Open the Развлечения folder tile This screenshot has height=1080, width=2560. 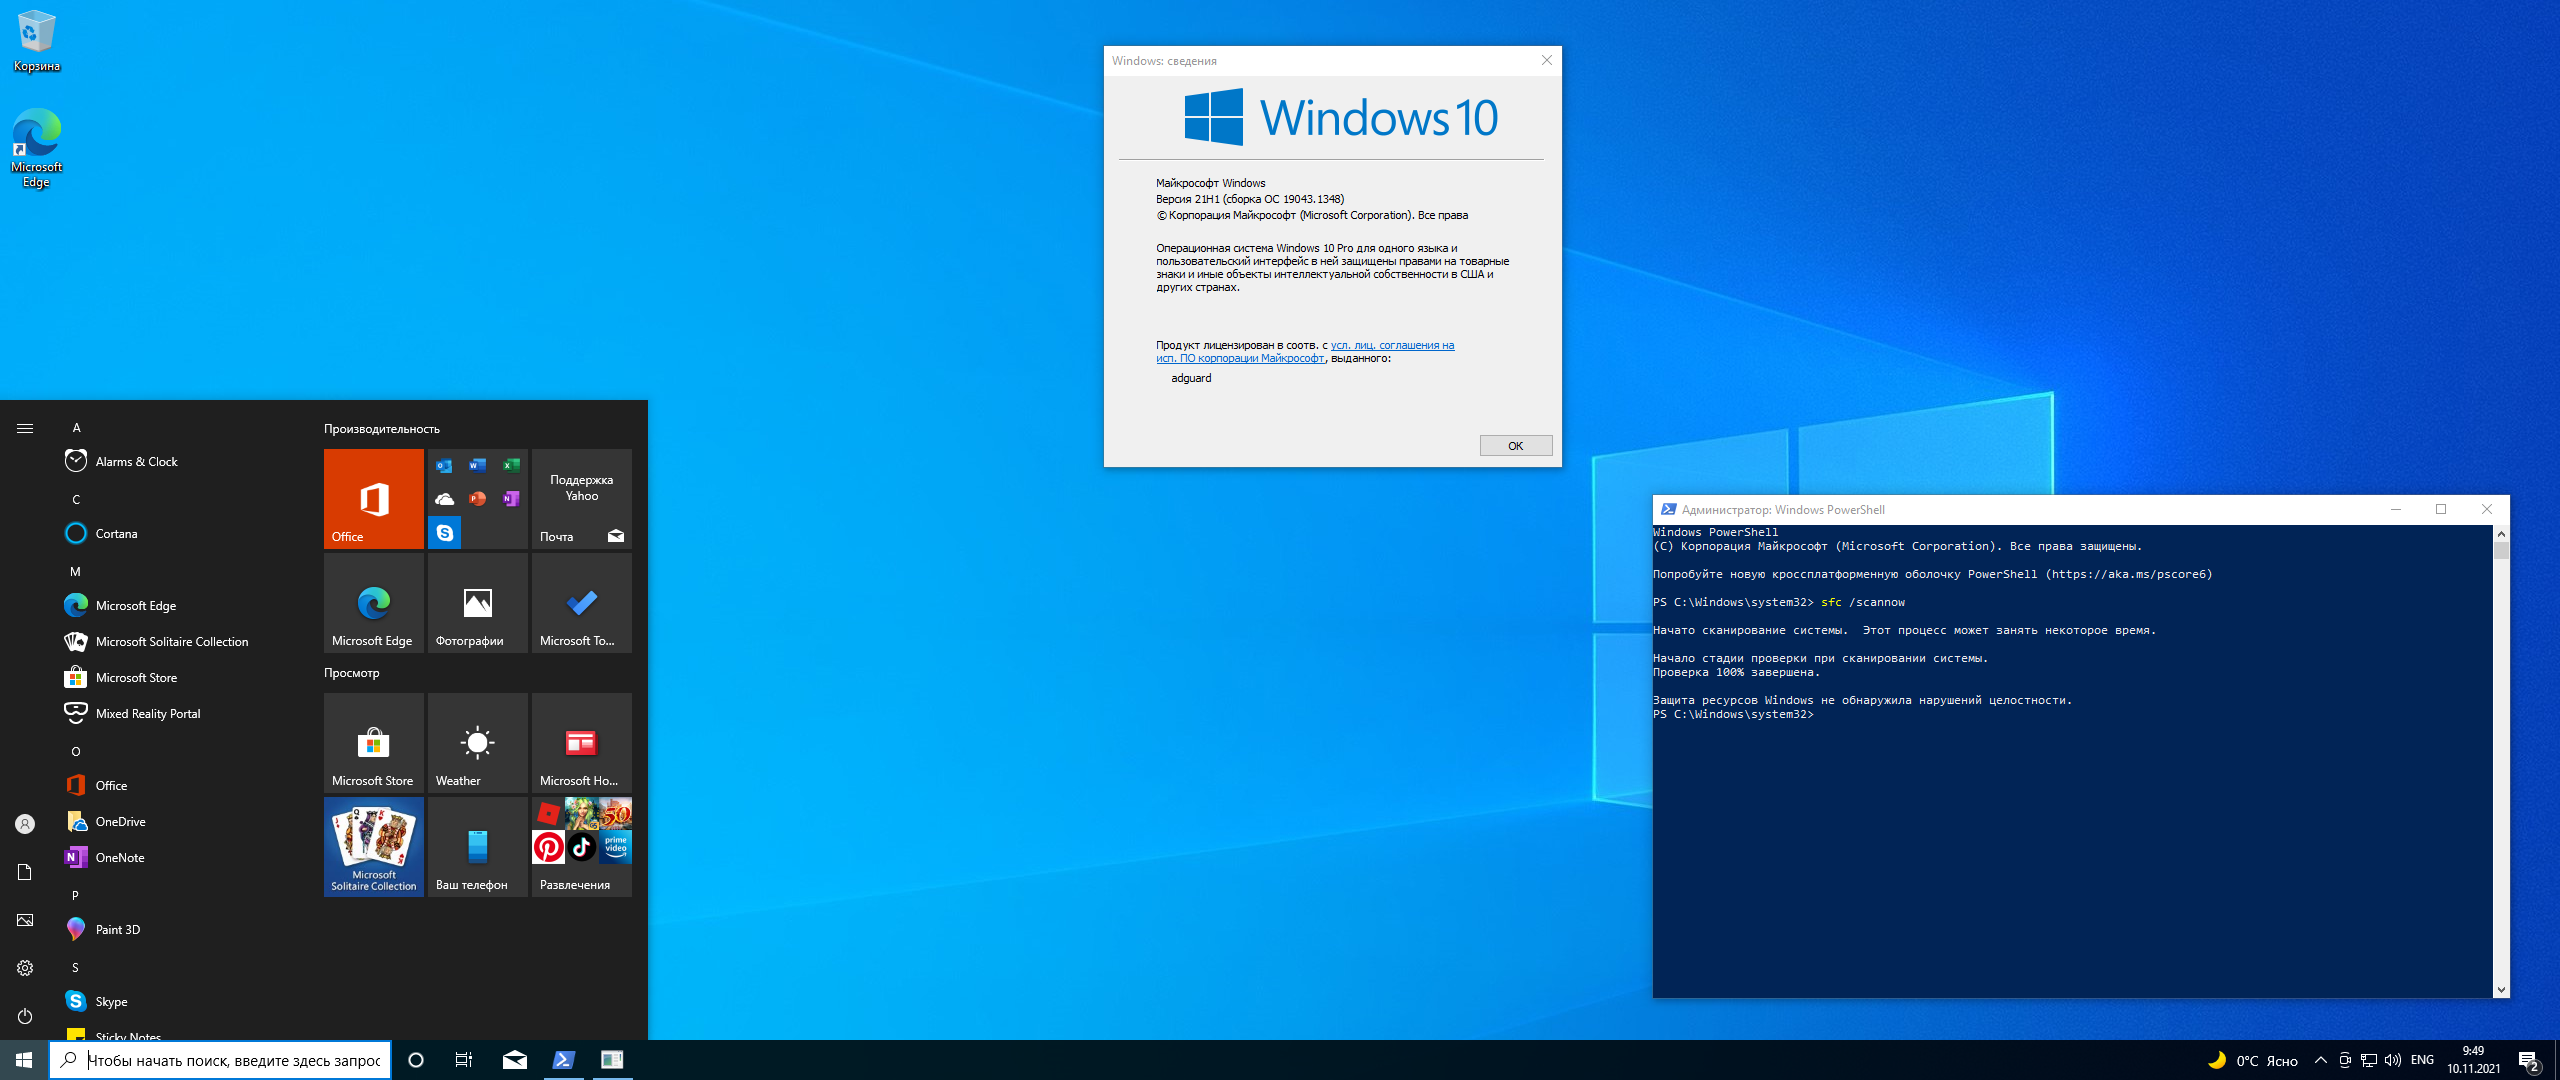[582, 847]
